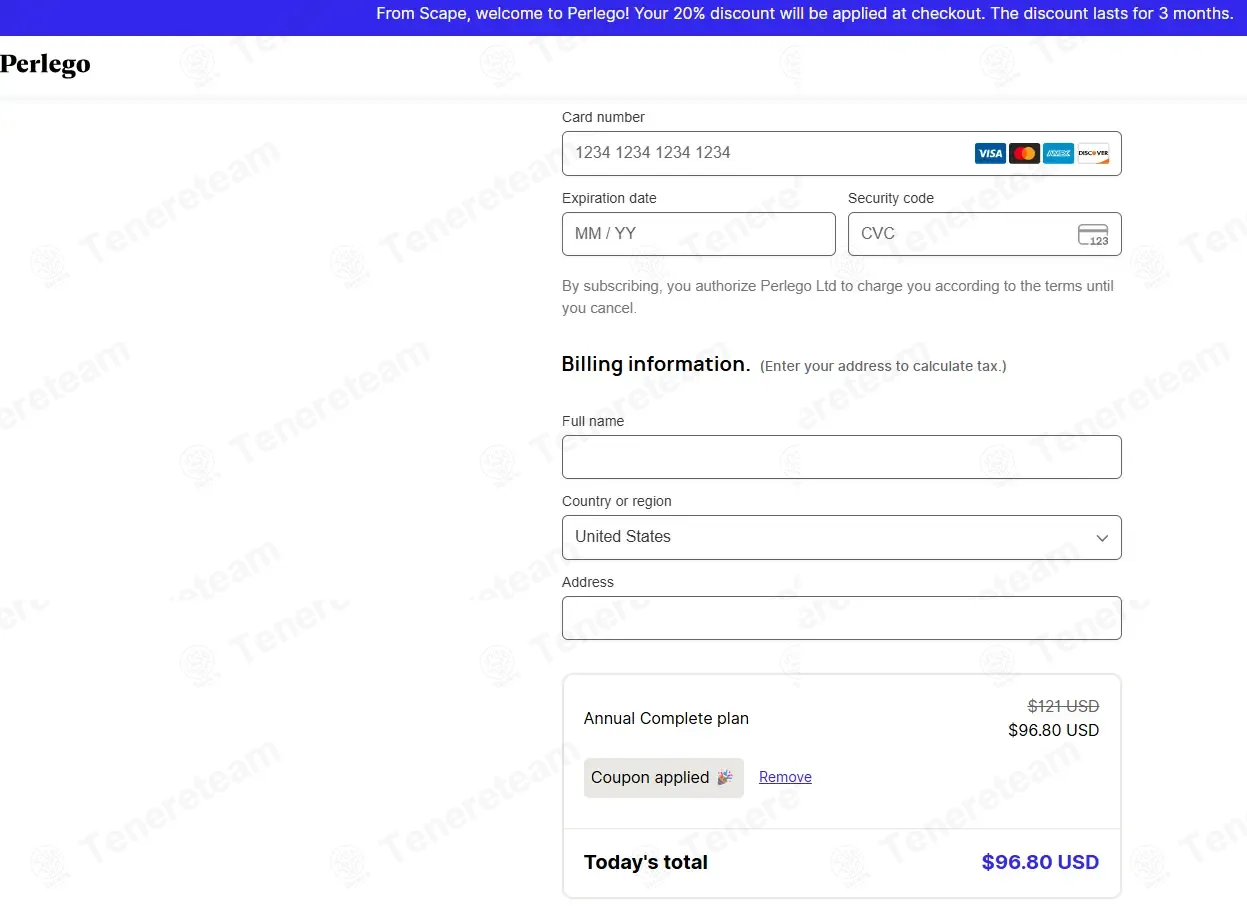This screenshot has height=906, width=1247.
Task: Click the subscription authorization terms text
Action: (838, 297)
